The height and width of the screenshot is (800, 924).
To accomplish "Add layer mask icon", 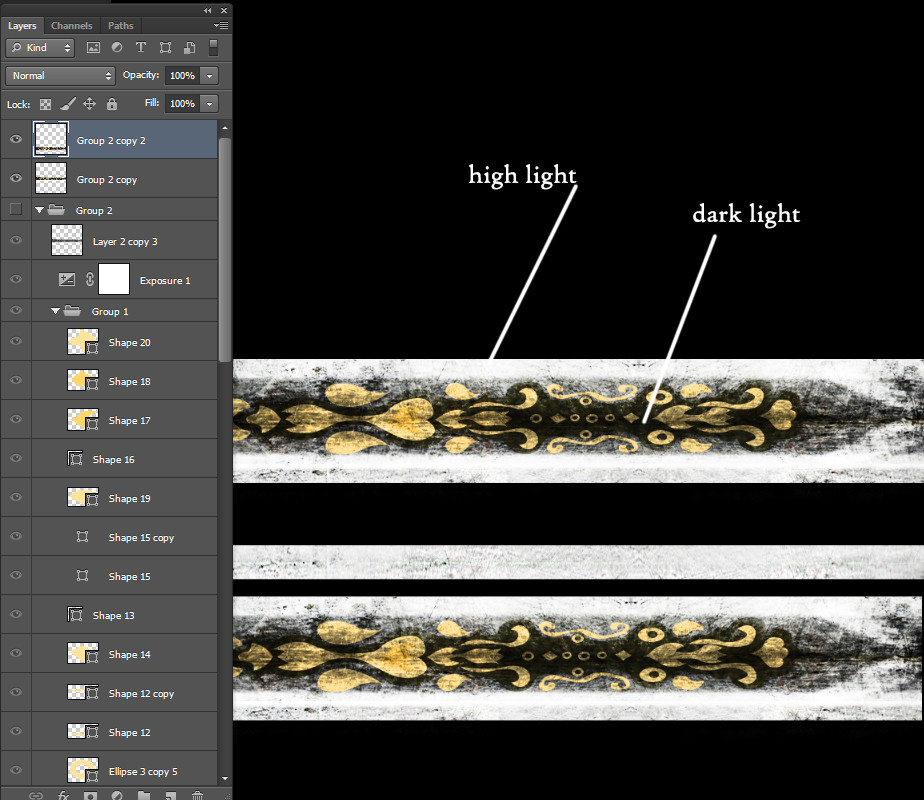I will tap(90, 795).
